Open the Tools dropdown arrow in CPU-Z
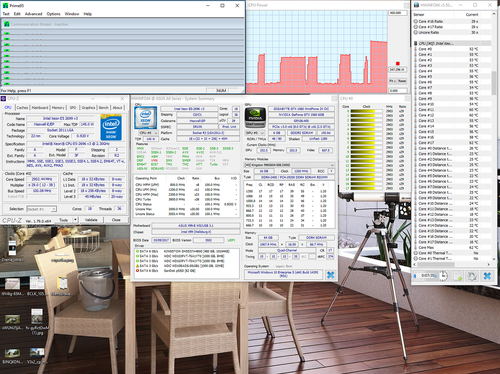The image size is (500, 374). (75, 220)
